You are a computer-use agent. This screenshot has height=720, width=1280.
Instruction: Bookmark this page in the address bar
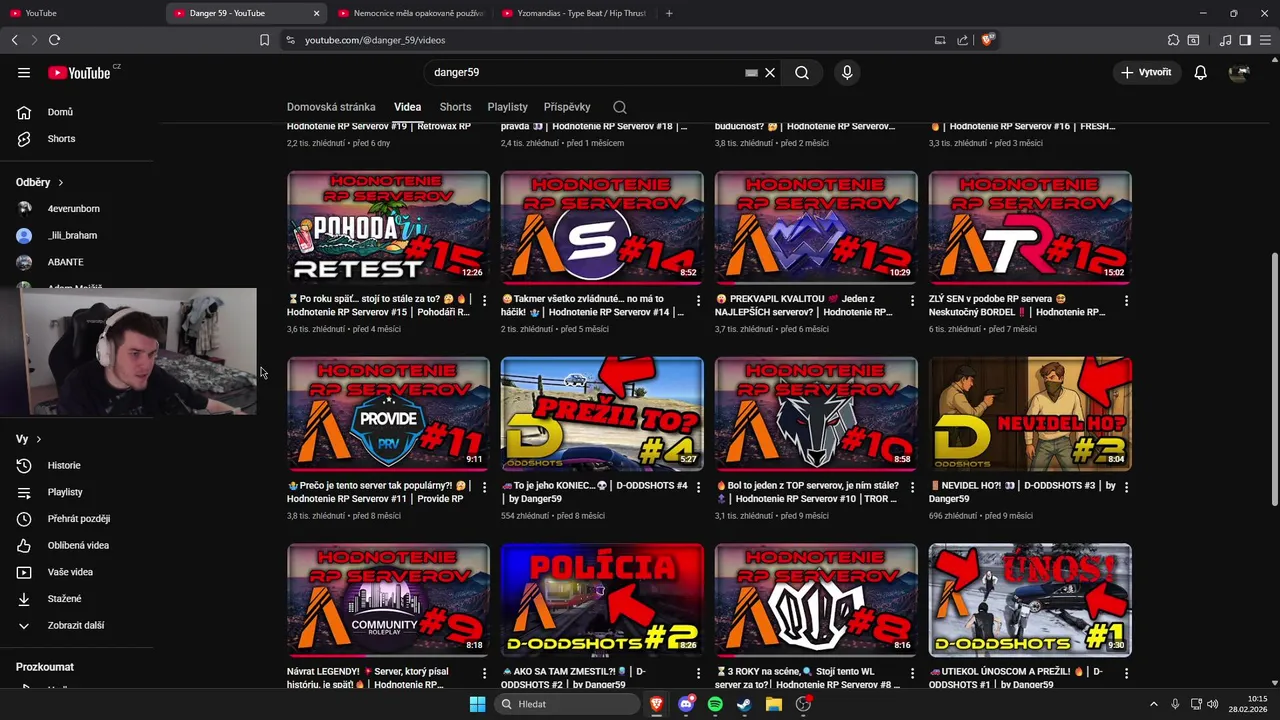pos(264,40)
